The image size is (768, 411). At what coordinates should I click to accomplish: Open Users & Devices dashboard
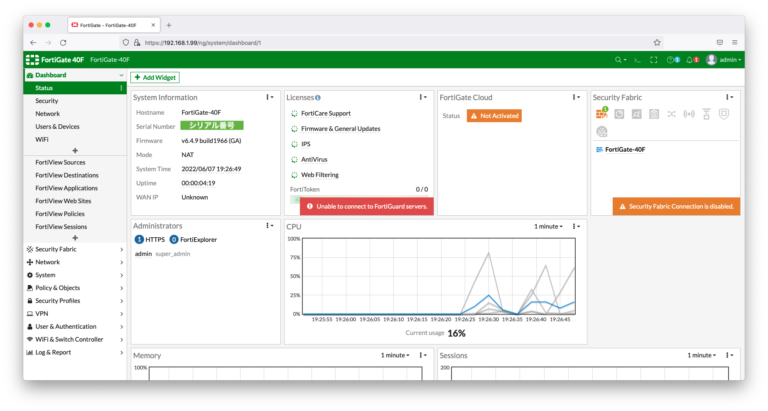click(75, 126)
